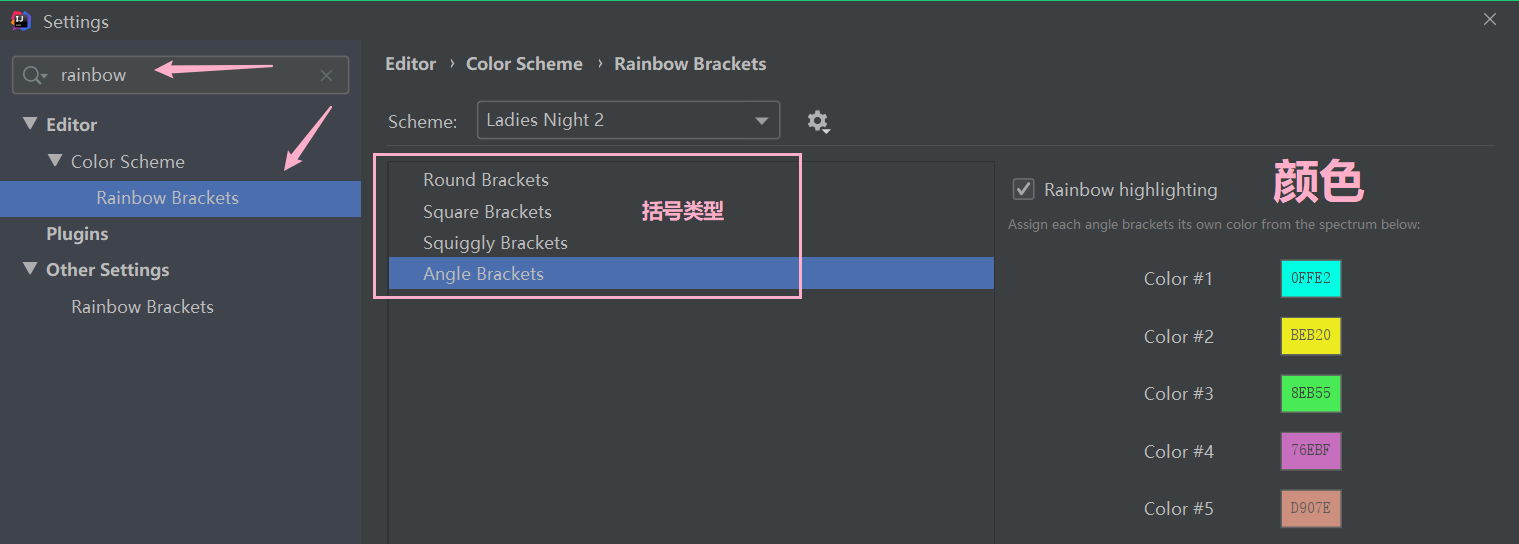This screenshot has width=1519, height=544.
Task: Open Plugins settings section
Action: tap(77, 234)
